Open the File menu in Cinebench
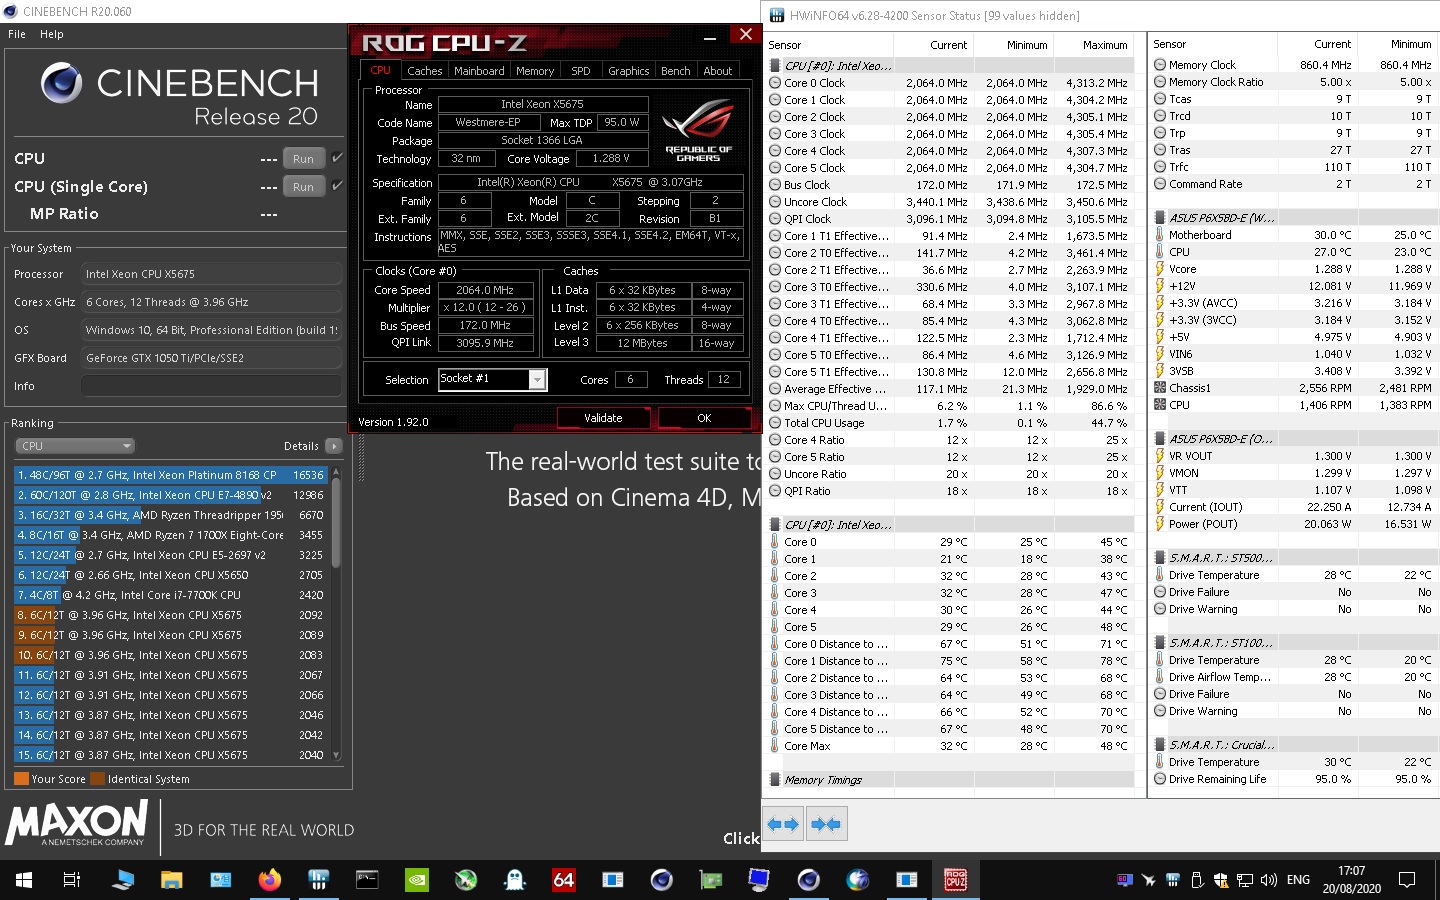 pos(17,34)
